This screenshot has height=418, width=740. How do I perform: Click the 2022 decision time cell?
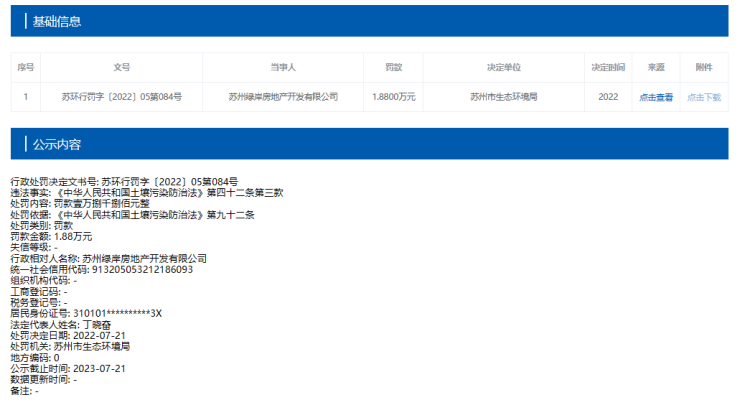(608, 97)
